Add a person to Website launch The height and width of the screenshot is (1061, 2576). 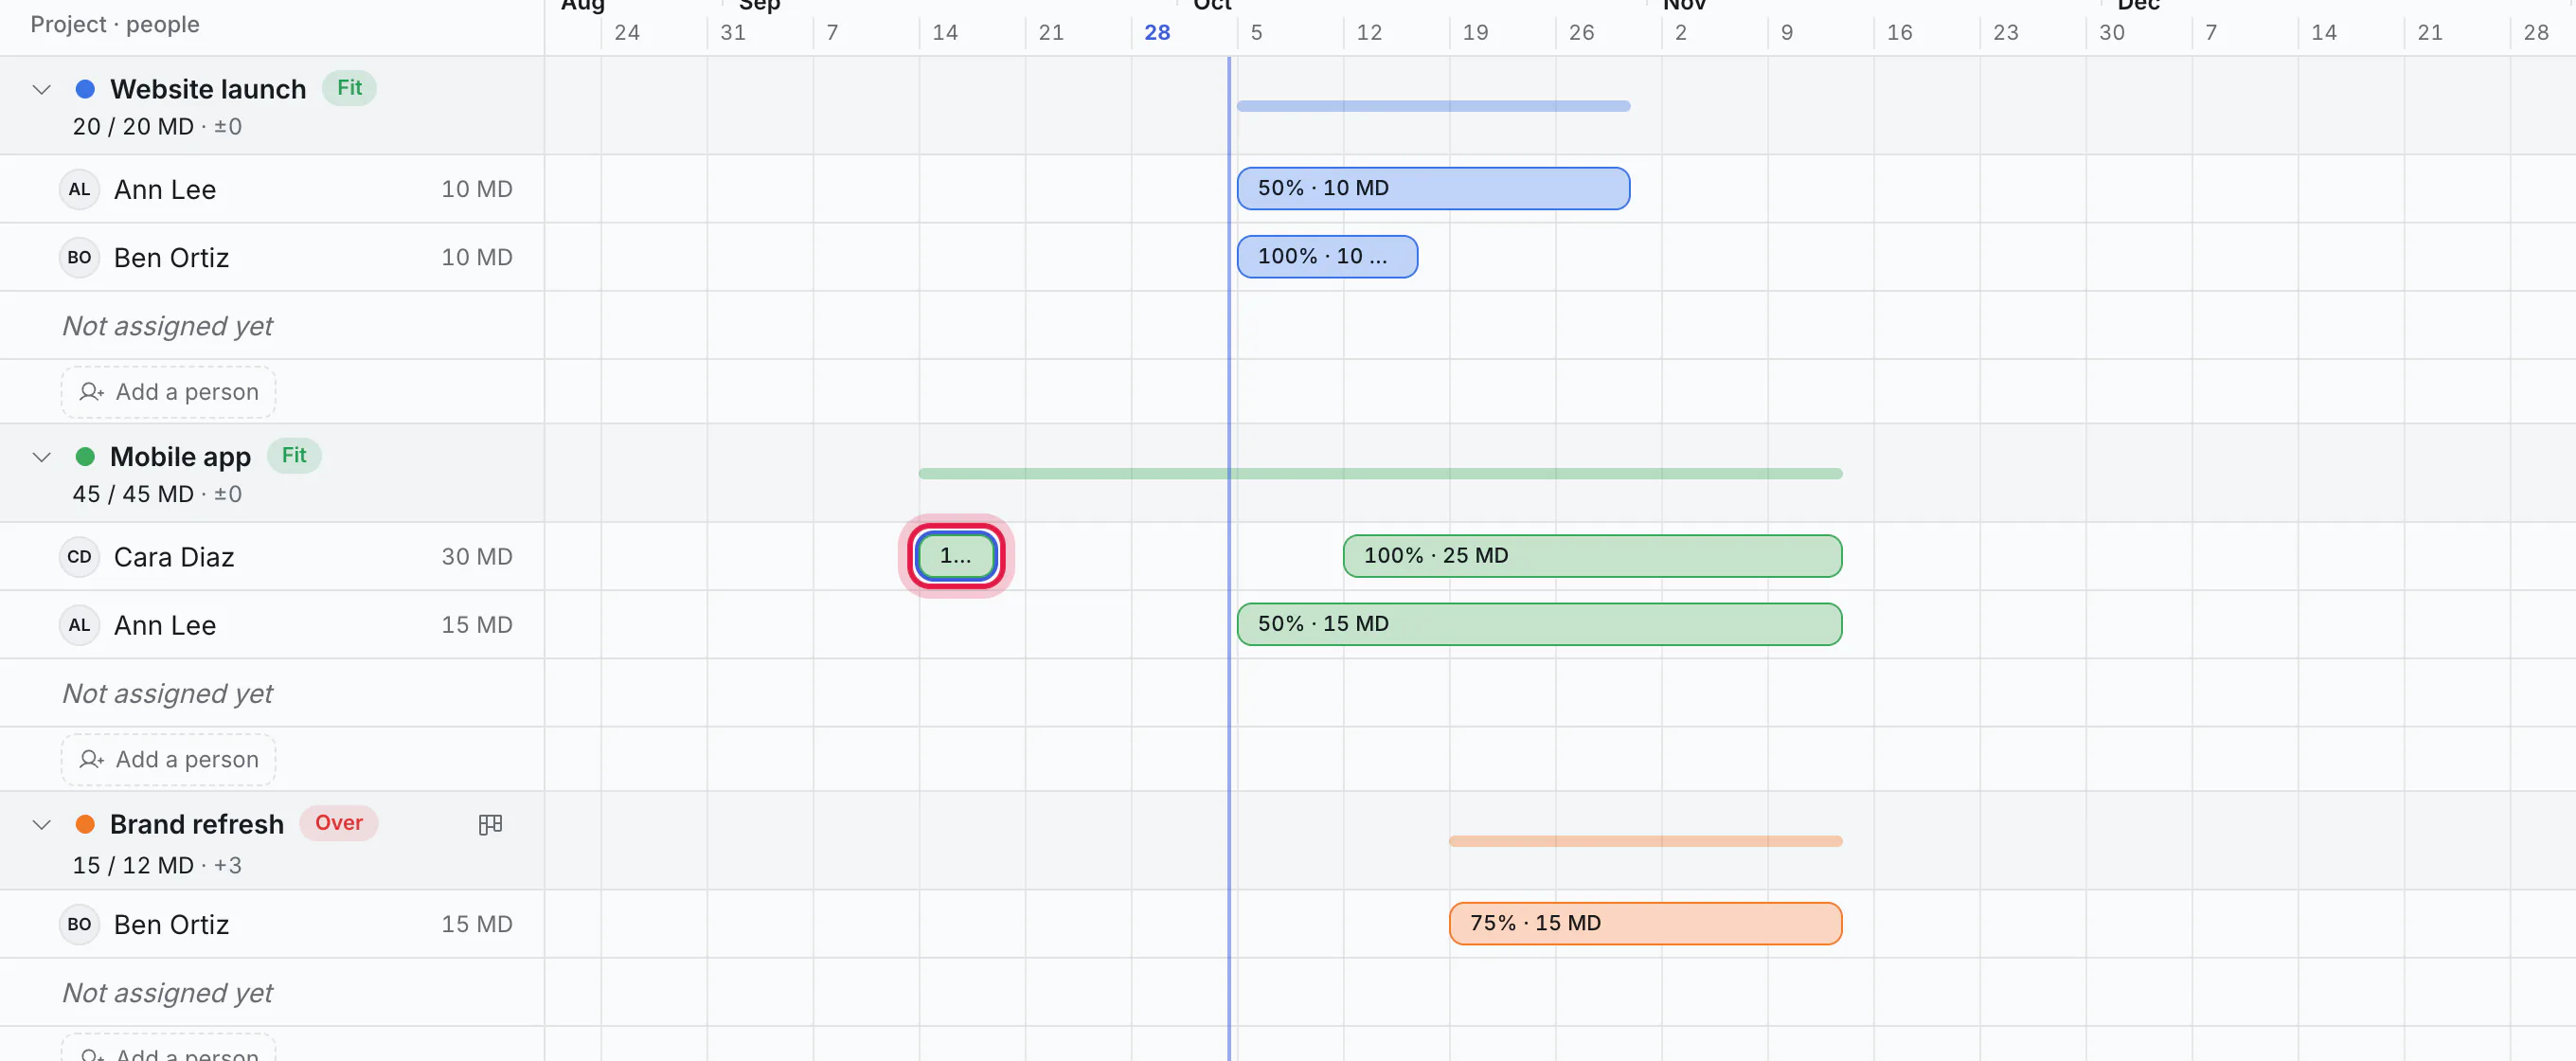168,392
